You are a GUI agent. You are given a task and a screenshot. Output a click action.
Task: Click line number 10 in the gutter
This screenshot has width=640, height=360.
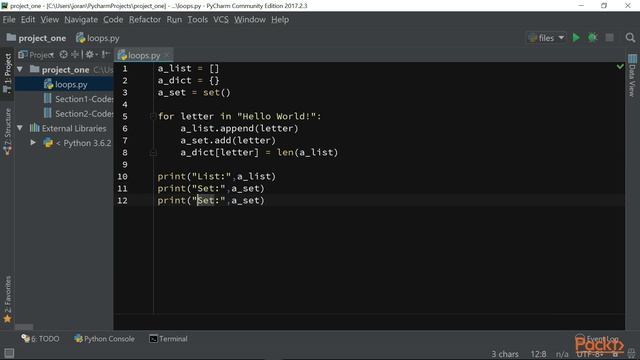pos(122,176)
